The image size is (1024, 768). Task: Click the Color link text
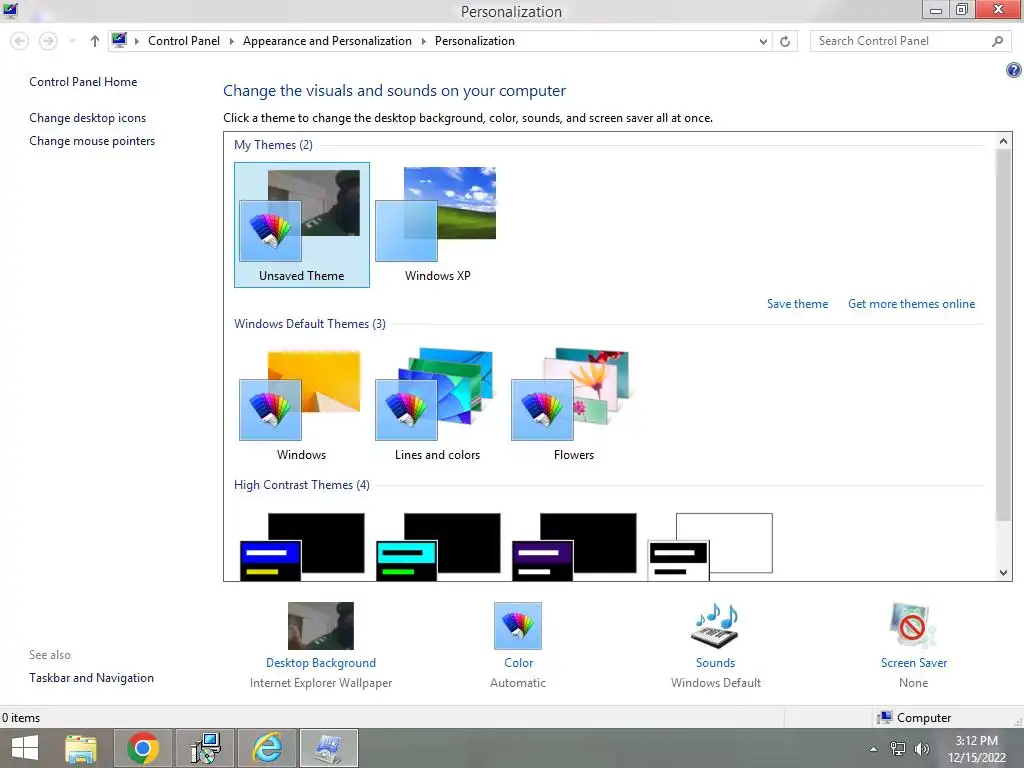coord(519,663)
